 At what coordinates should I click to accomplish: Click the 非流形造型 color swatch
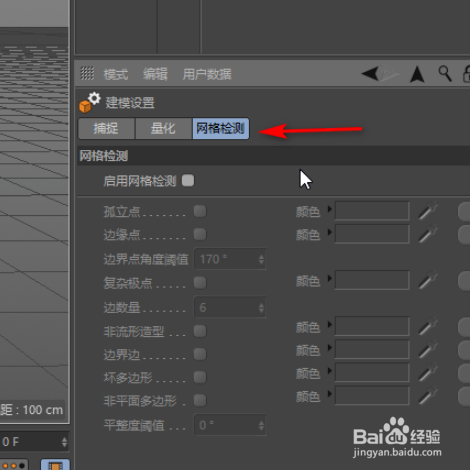(x=372, y=326)
